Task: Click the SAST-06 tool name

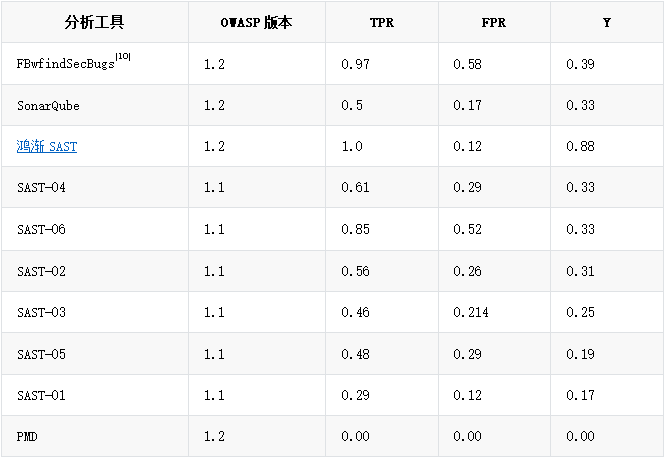Action: point(41,229)
